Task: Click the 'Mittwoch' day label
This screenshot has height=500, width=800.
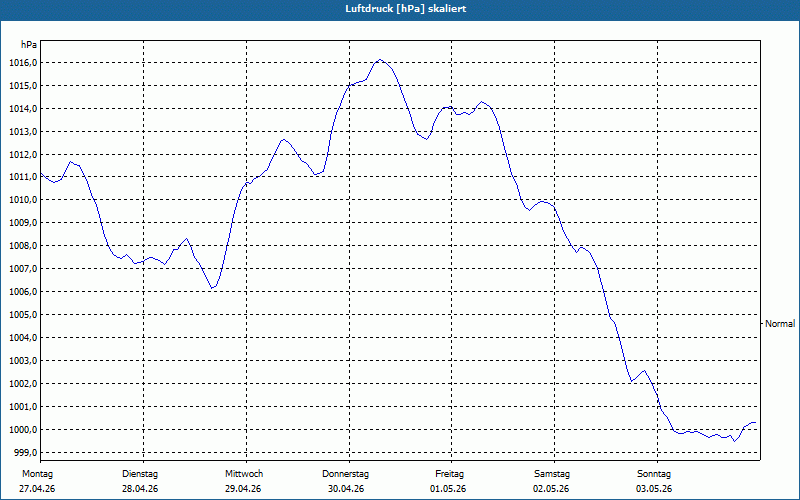Action: point(244,474)
